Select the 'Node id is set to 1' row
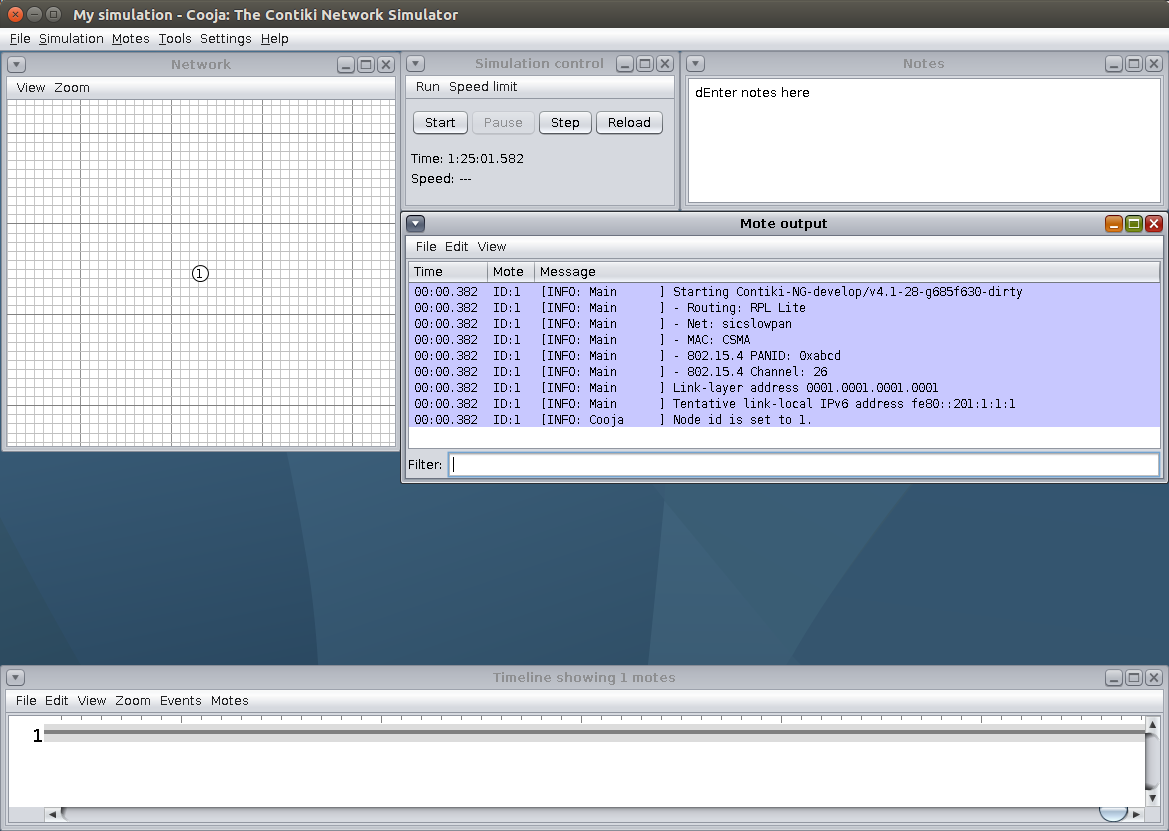 784,420
